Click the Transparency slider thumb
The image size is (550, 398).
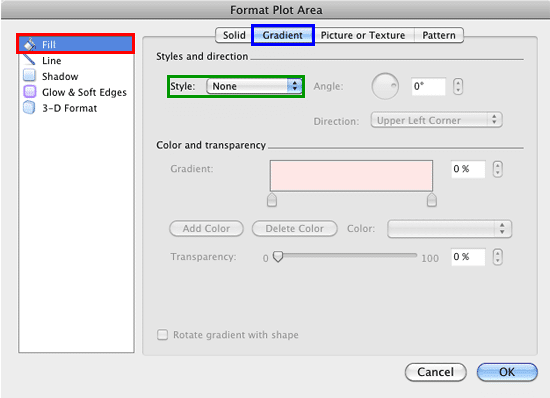278,256
